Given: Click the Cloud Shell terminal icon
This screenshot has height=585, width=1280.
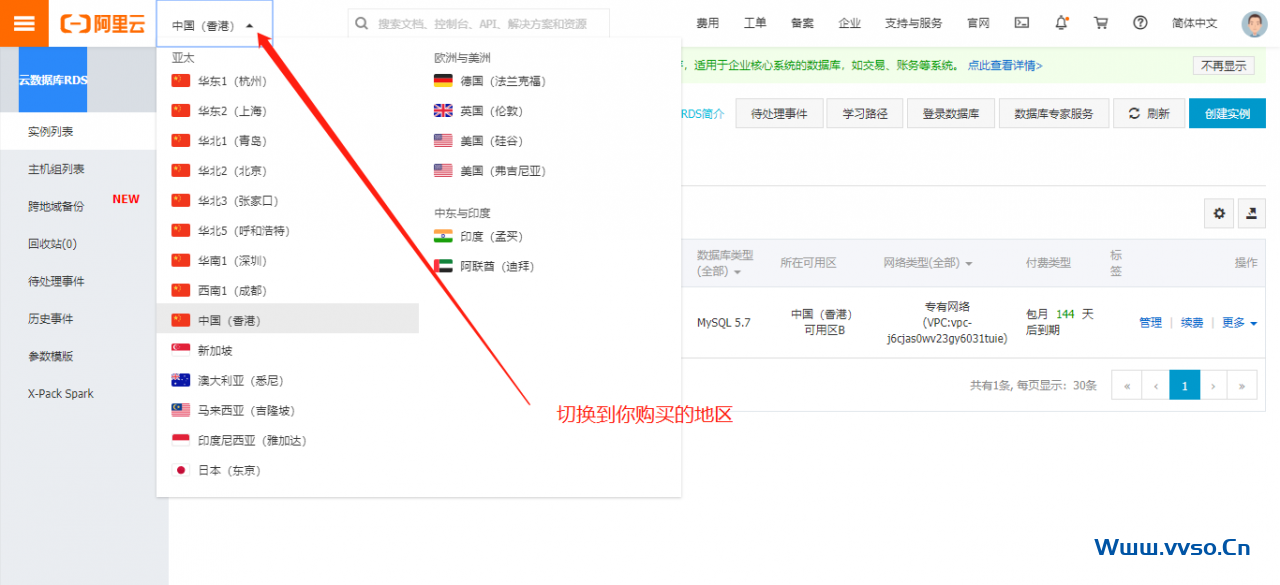Looking at the screenshot, I should (1021, 23).
